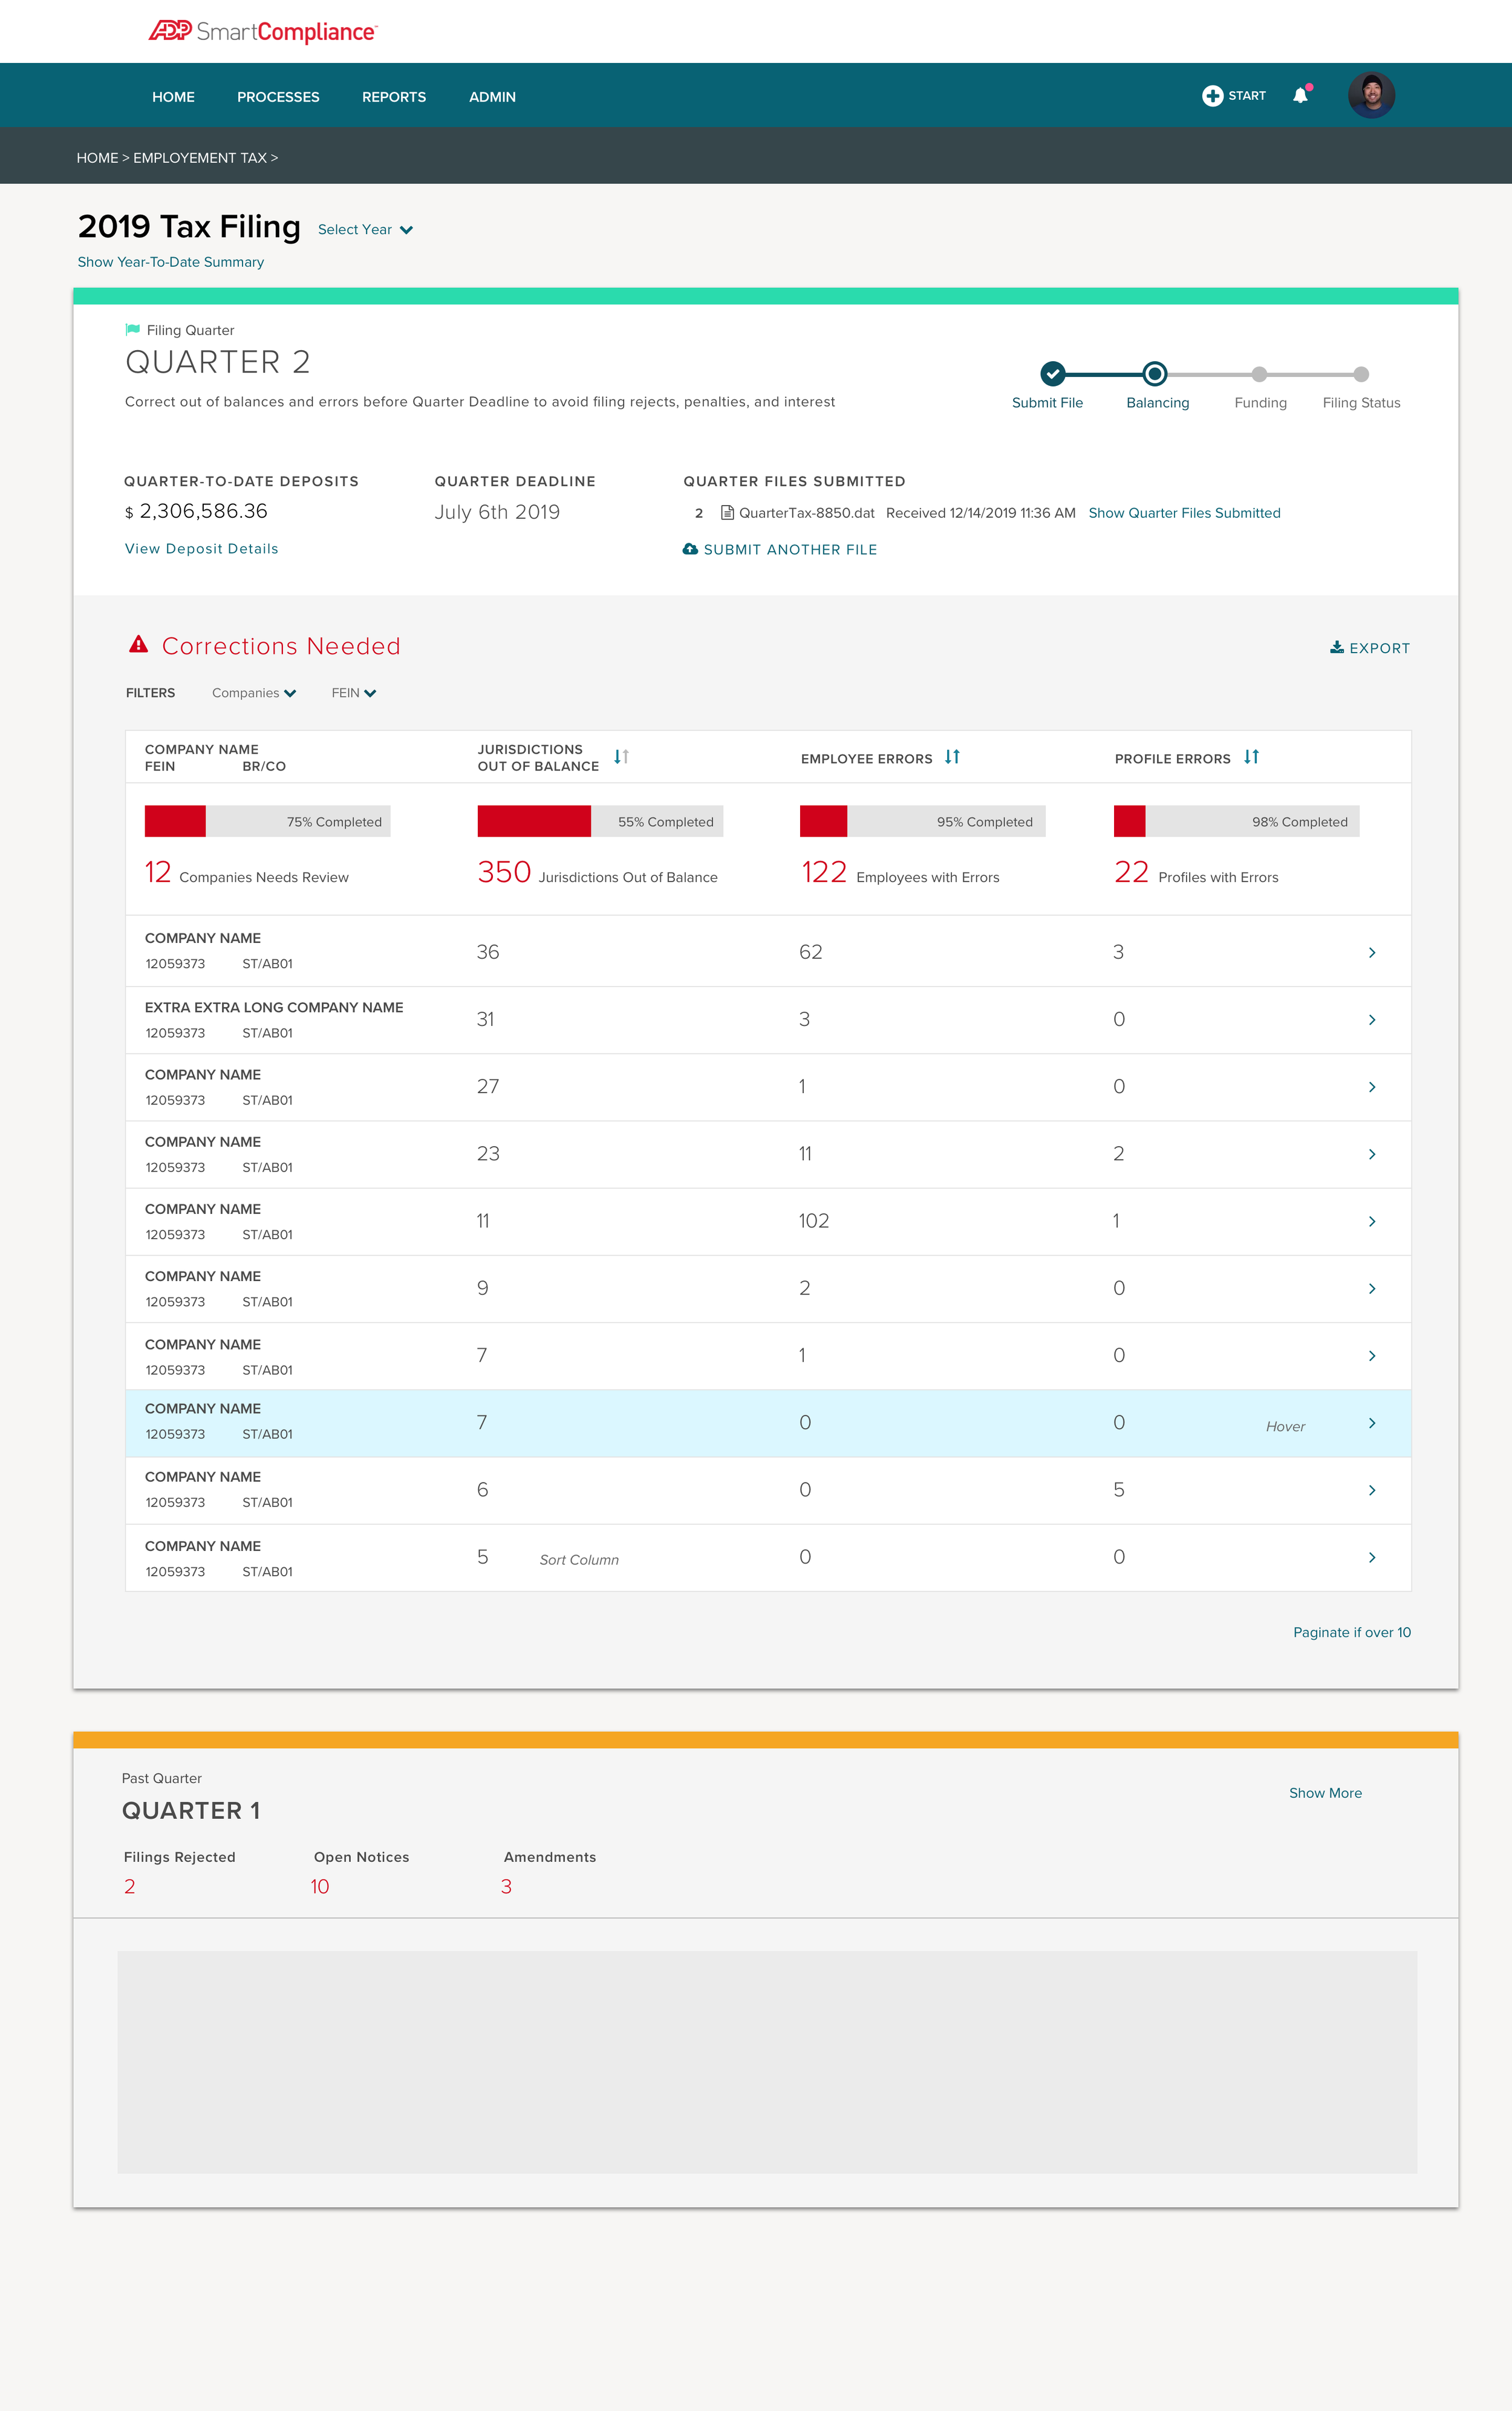Open the Processes menu
The height and width of the screenshot is (2411, 1512).
tap(278, 97)
